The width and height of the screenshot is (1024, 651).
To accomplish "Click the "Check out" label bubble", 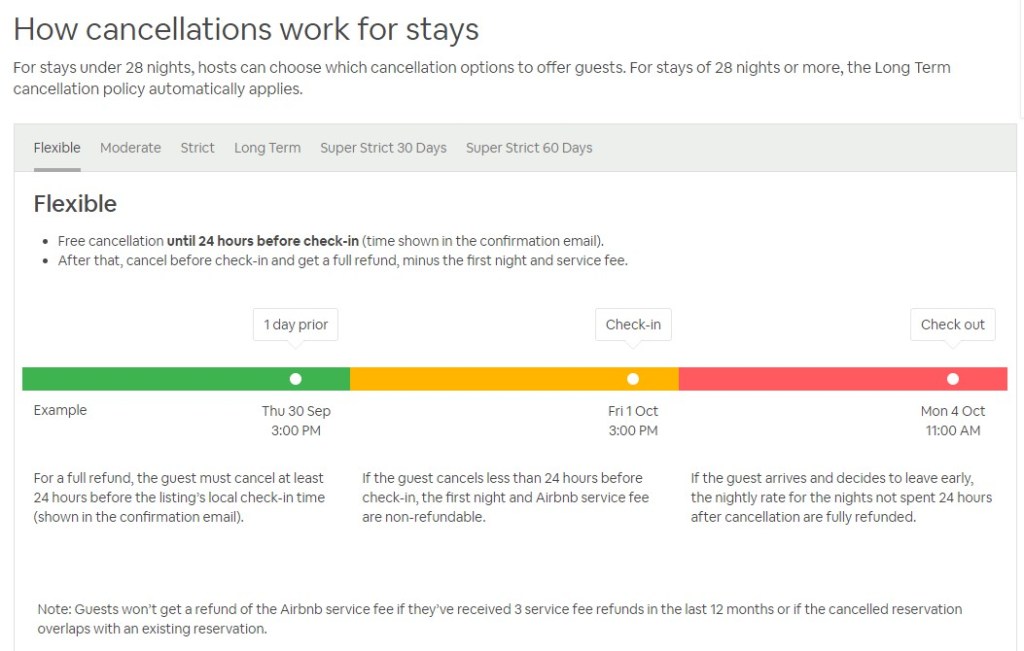I will (952, 324).
